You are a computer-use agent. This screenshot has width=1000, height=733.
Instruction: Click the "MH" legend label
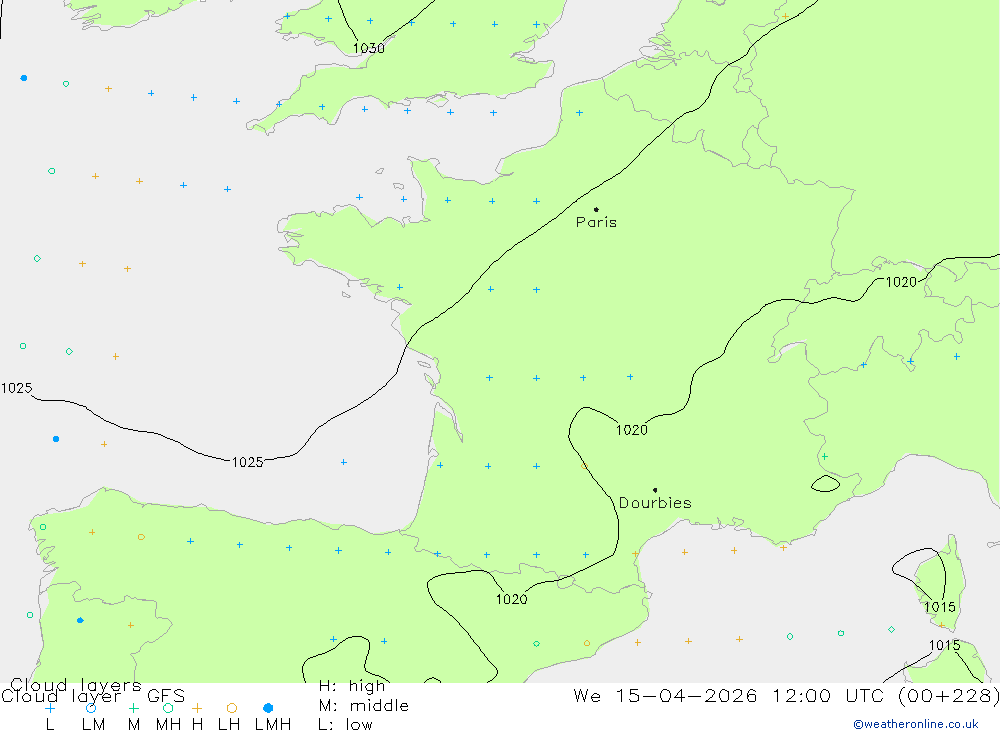click(168, 725)
